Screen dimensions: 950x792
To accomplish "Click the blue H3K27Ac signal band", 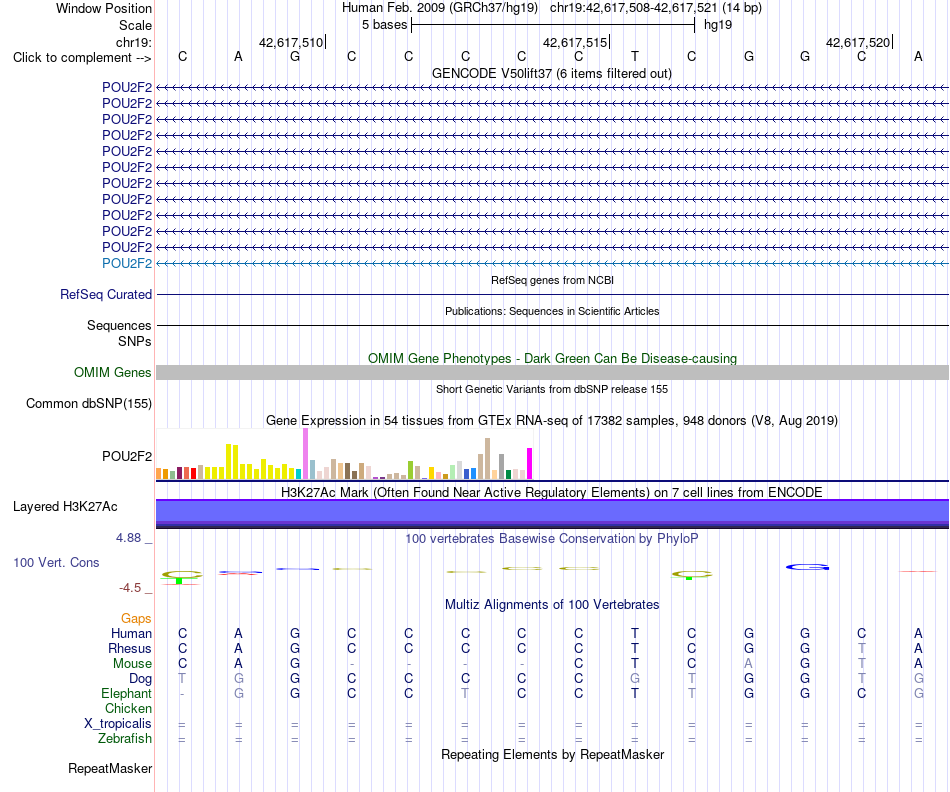I will [552, 513].
